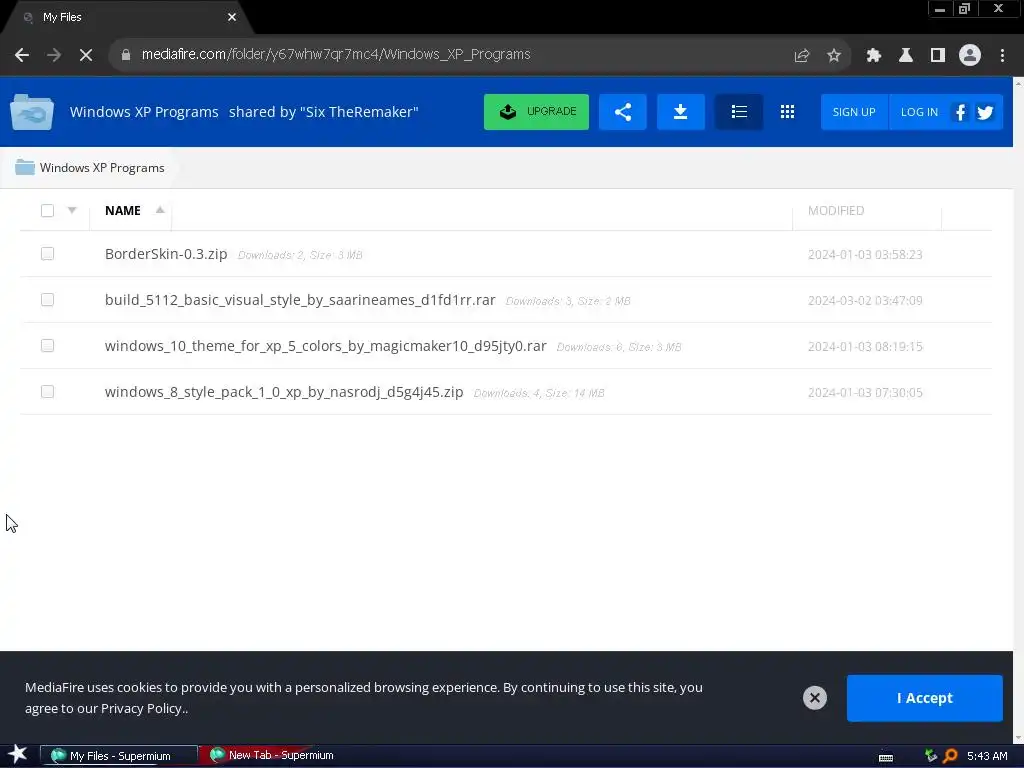
Task: Open the flask experiments icon
Action: [906, 56]
